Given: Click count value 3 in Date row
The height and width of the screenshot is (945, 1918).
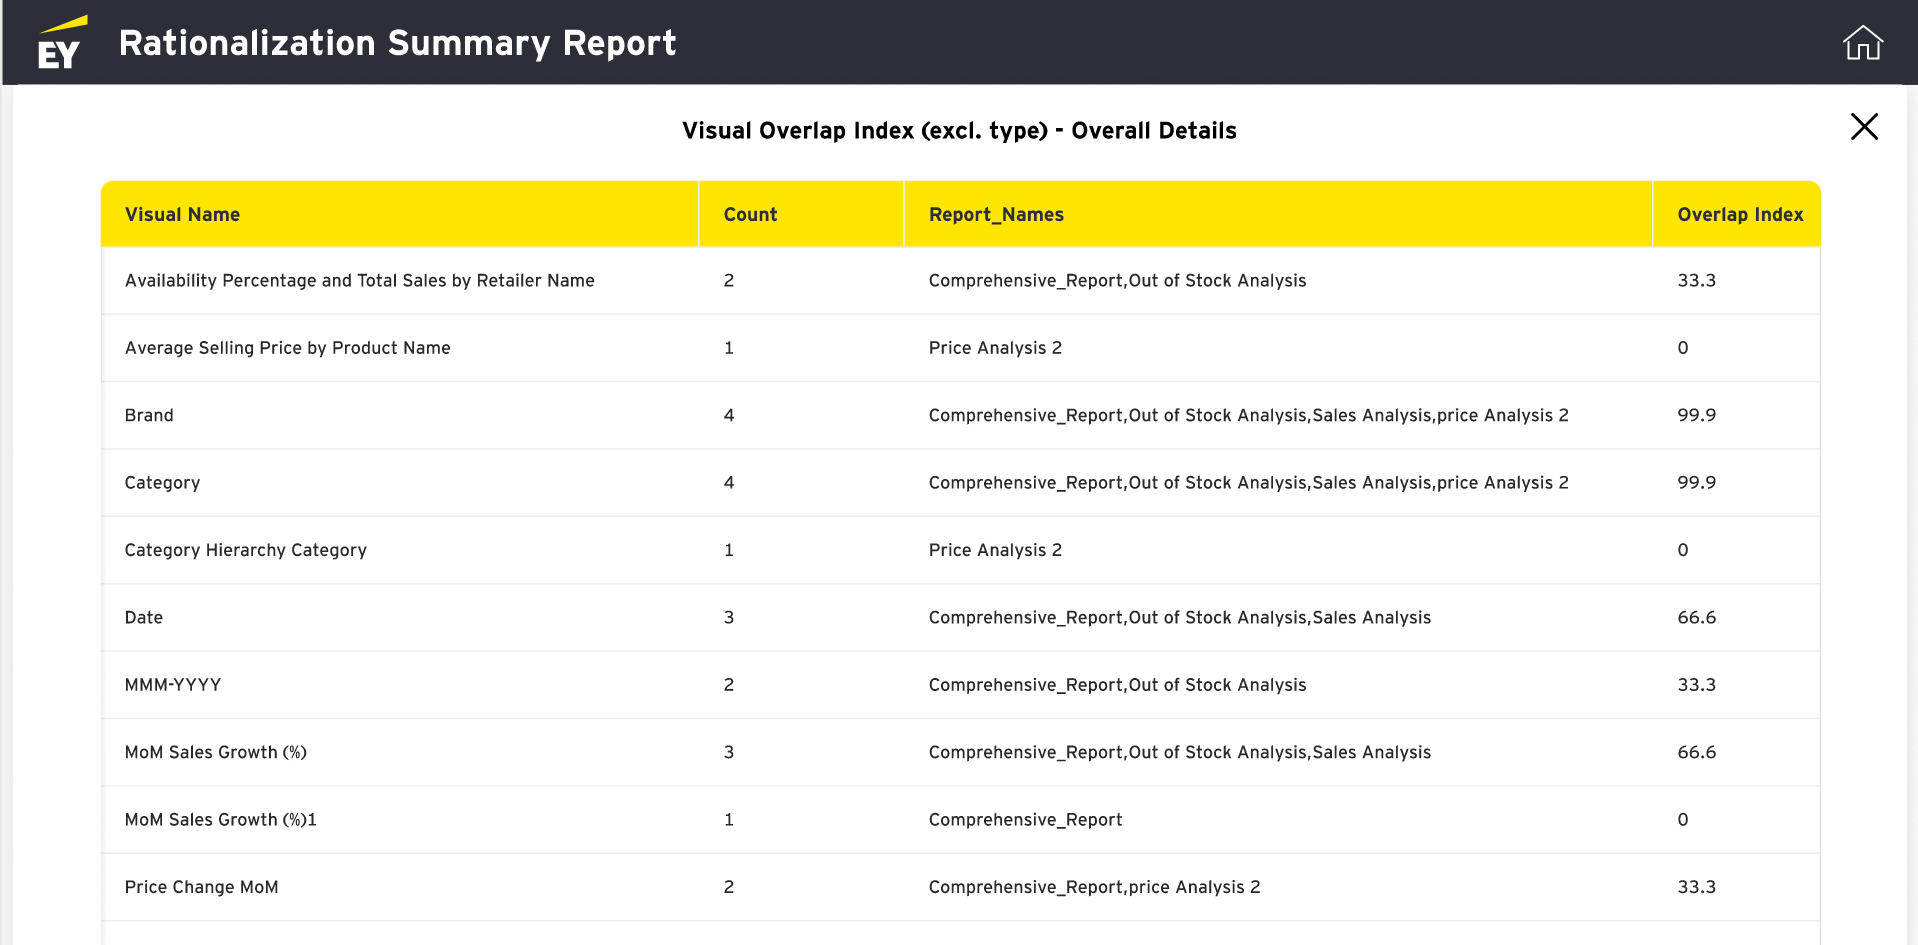Looking at the screenshot, I should point(729,618).
